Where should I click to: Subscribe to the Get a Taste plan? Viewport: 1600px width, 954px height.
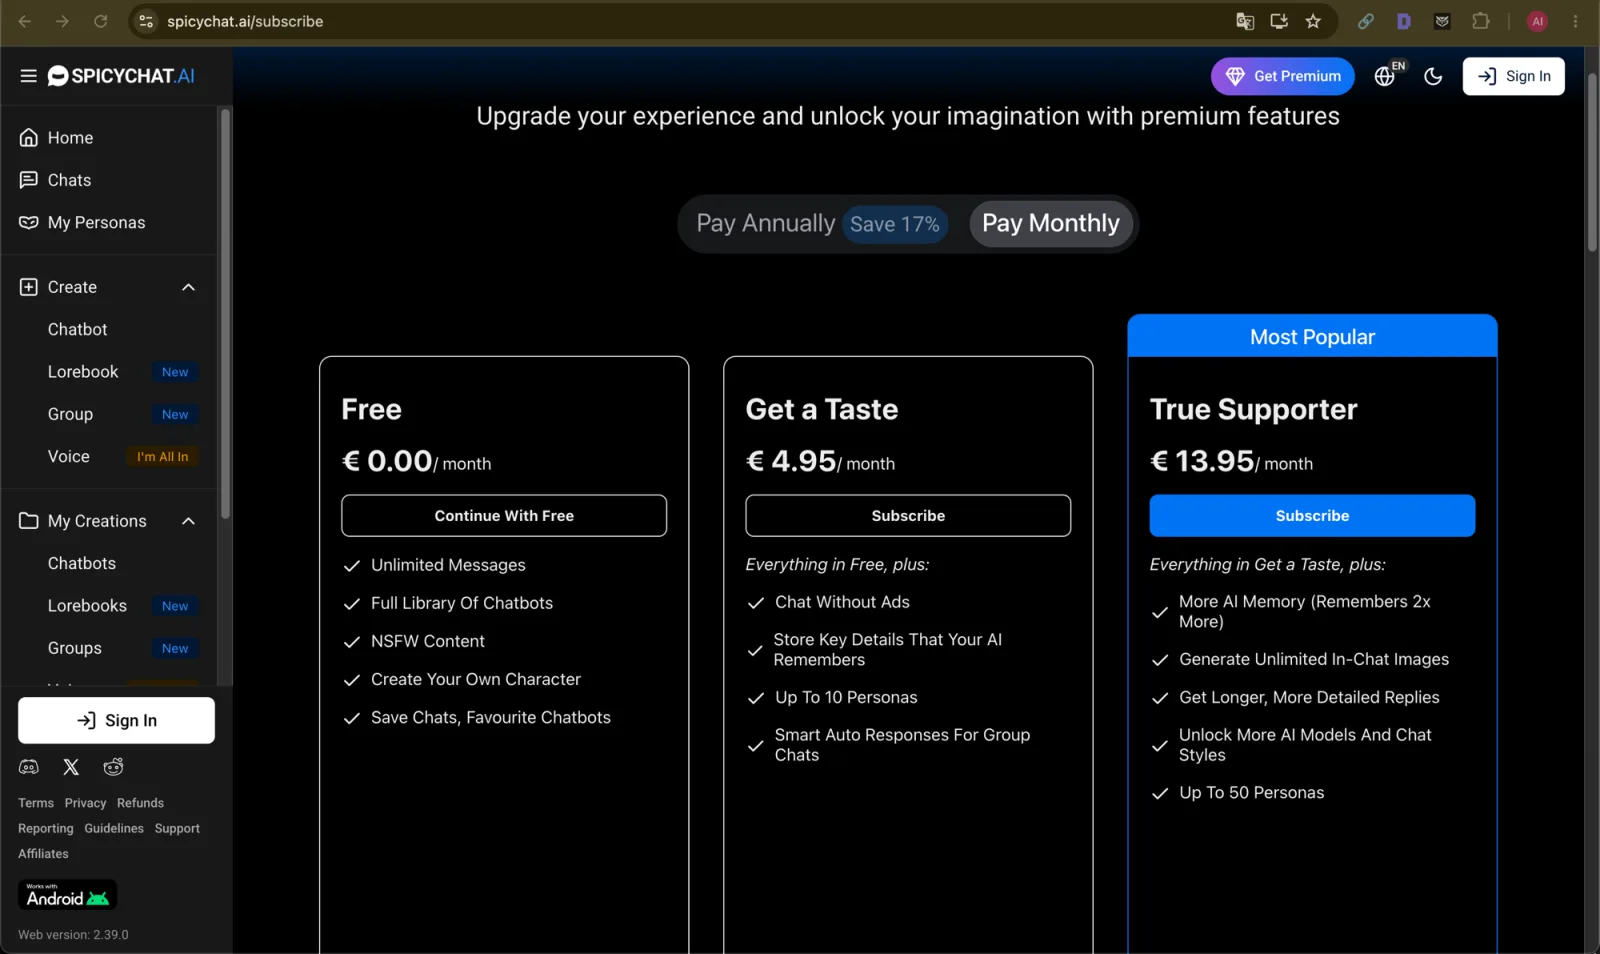(x=908, y=516)
